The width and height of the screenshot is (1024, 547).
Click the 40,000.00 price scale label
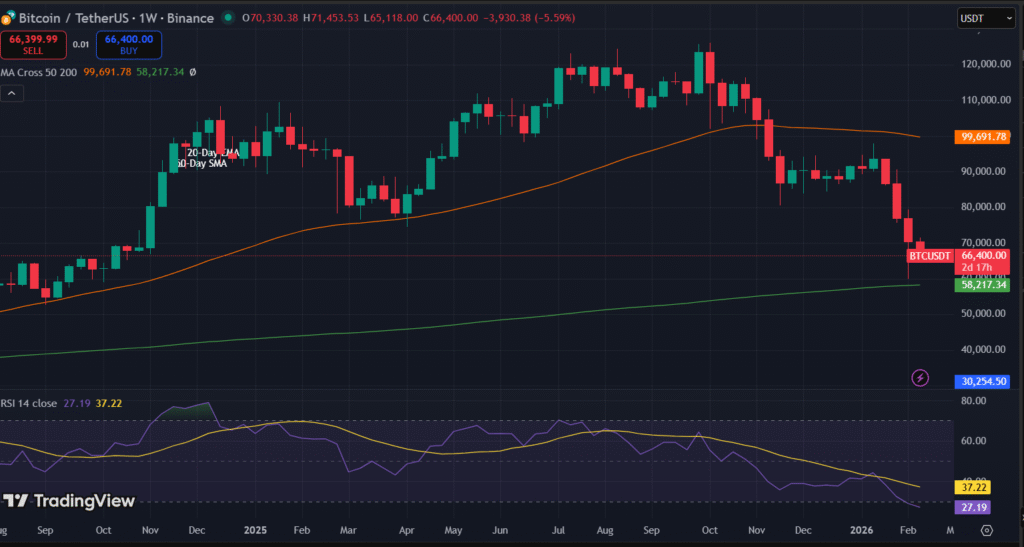pyautogui.click(x=984, y=349)
